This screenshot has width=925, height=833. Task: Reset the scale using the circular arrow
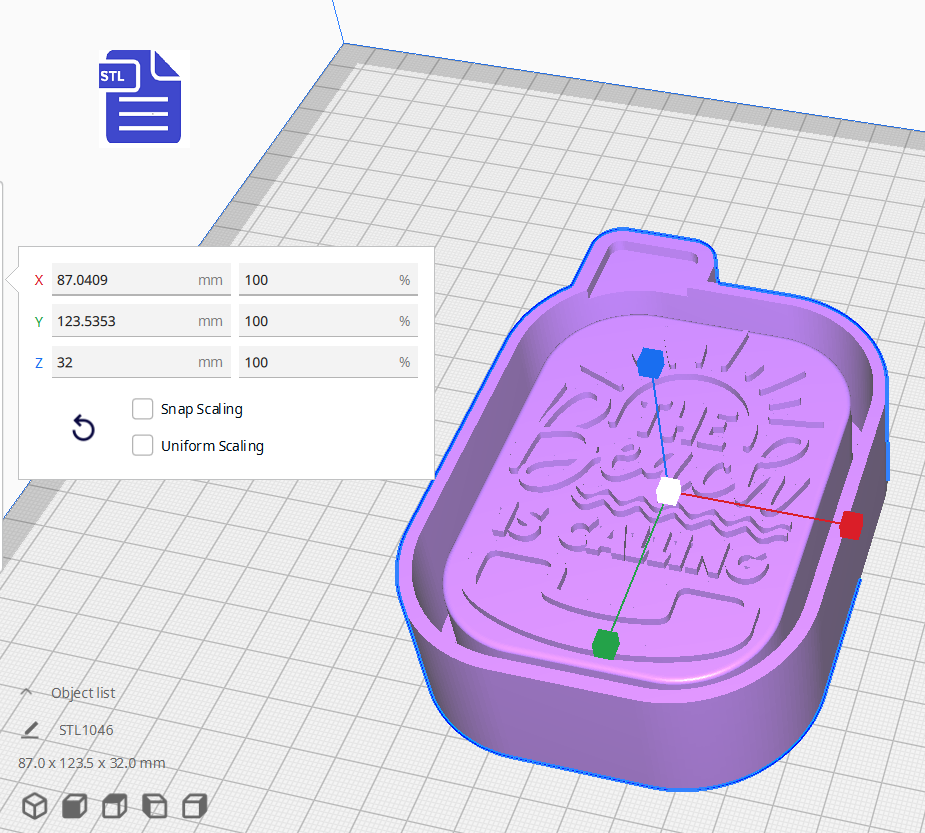[83, 428]
